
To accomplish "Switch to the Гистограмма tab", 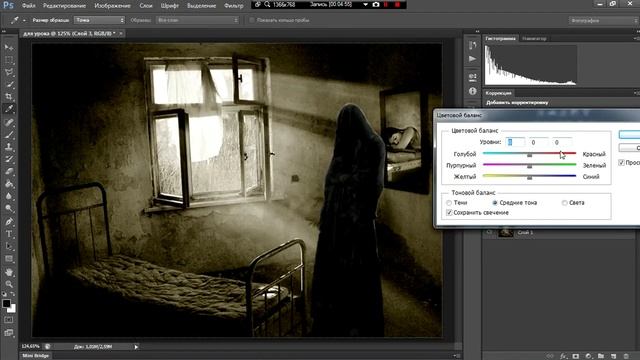I will pos(500,38).
